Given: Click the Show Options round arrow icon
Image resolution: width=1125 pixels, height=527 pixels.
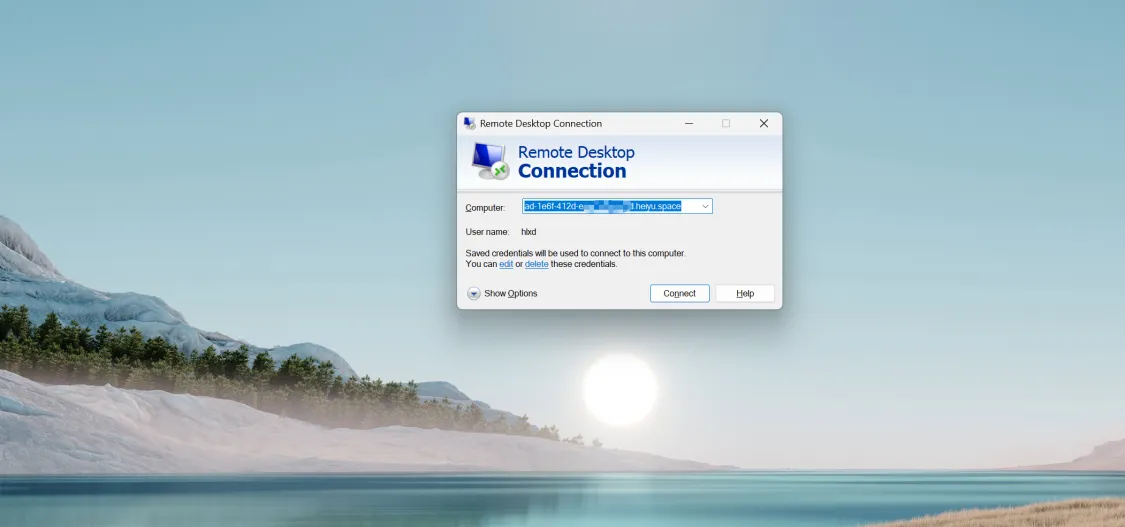Looking at the screenshot, I should click(474, 293).
